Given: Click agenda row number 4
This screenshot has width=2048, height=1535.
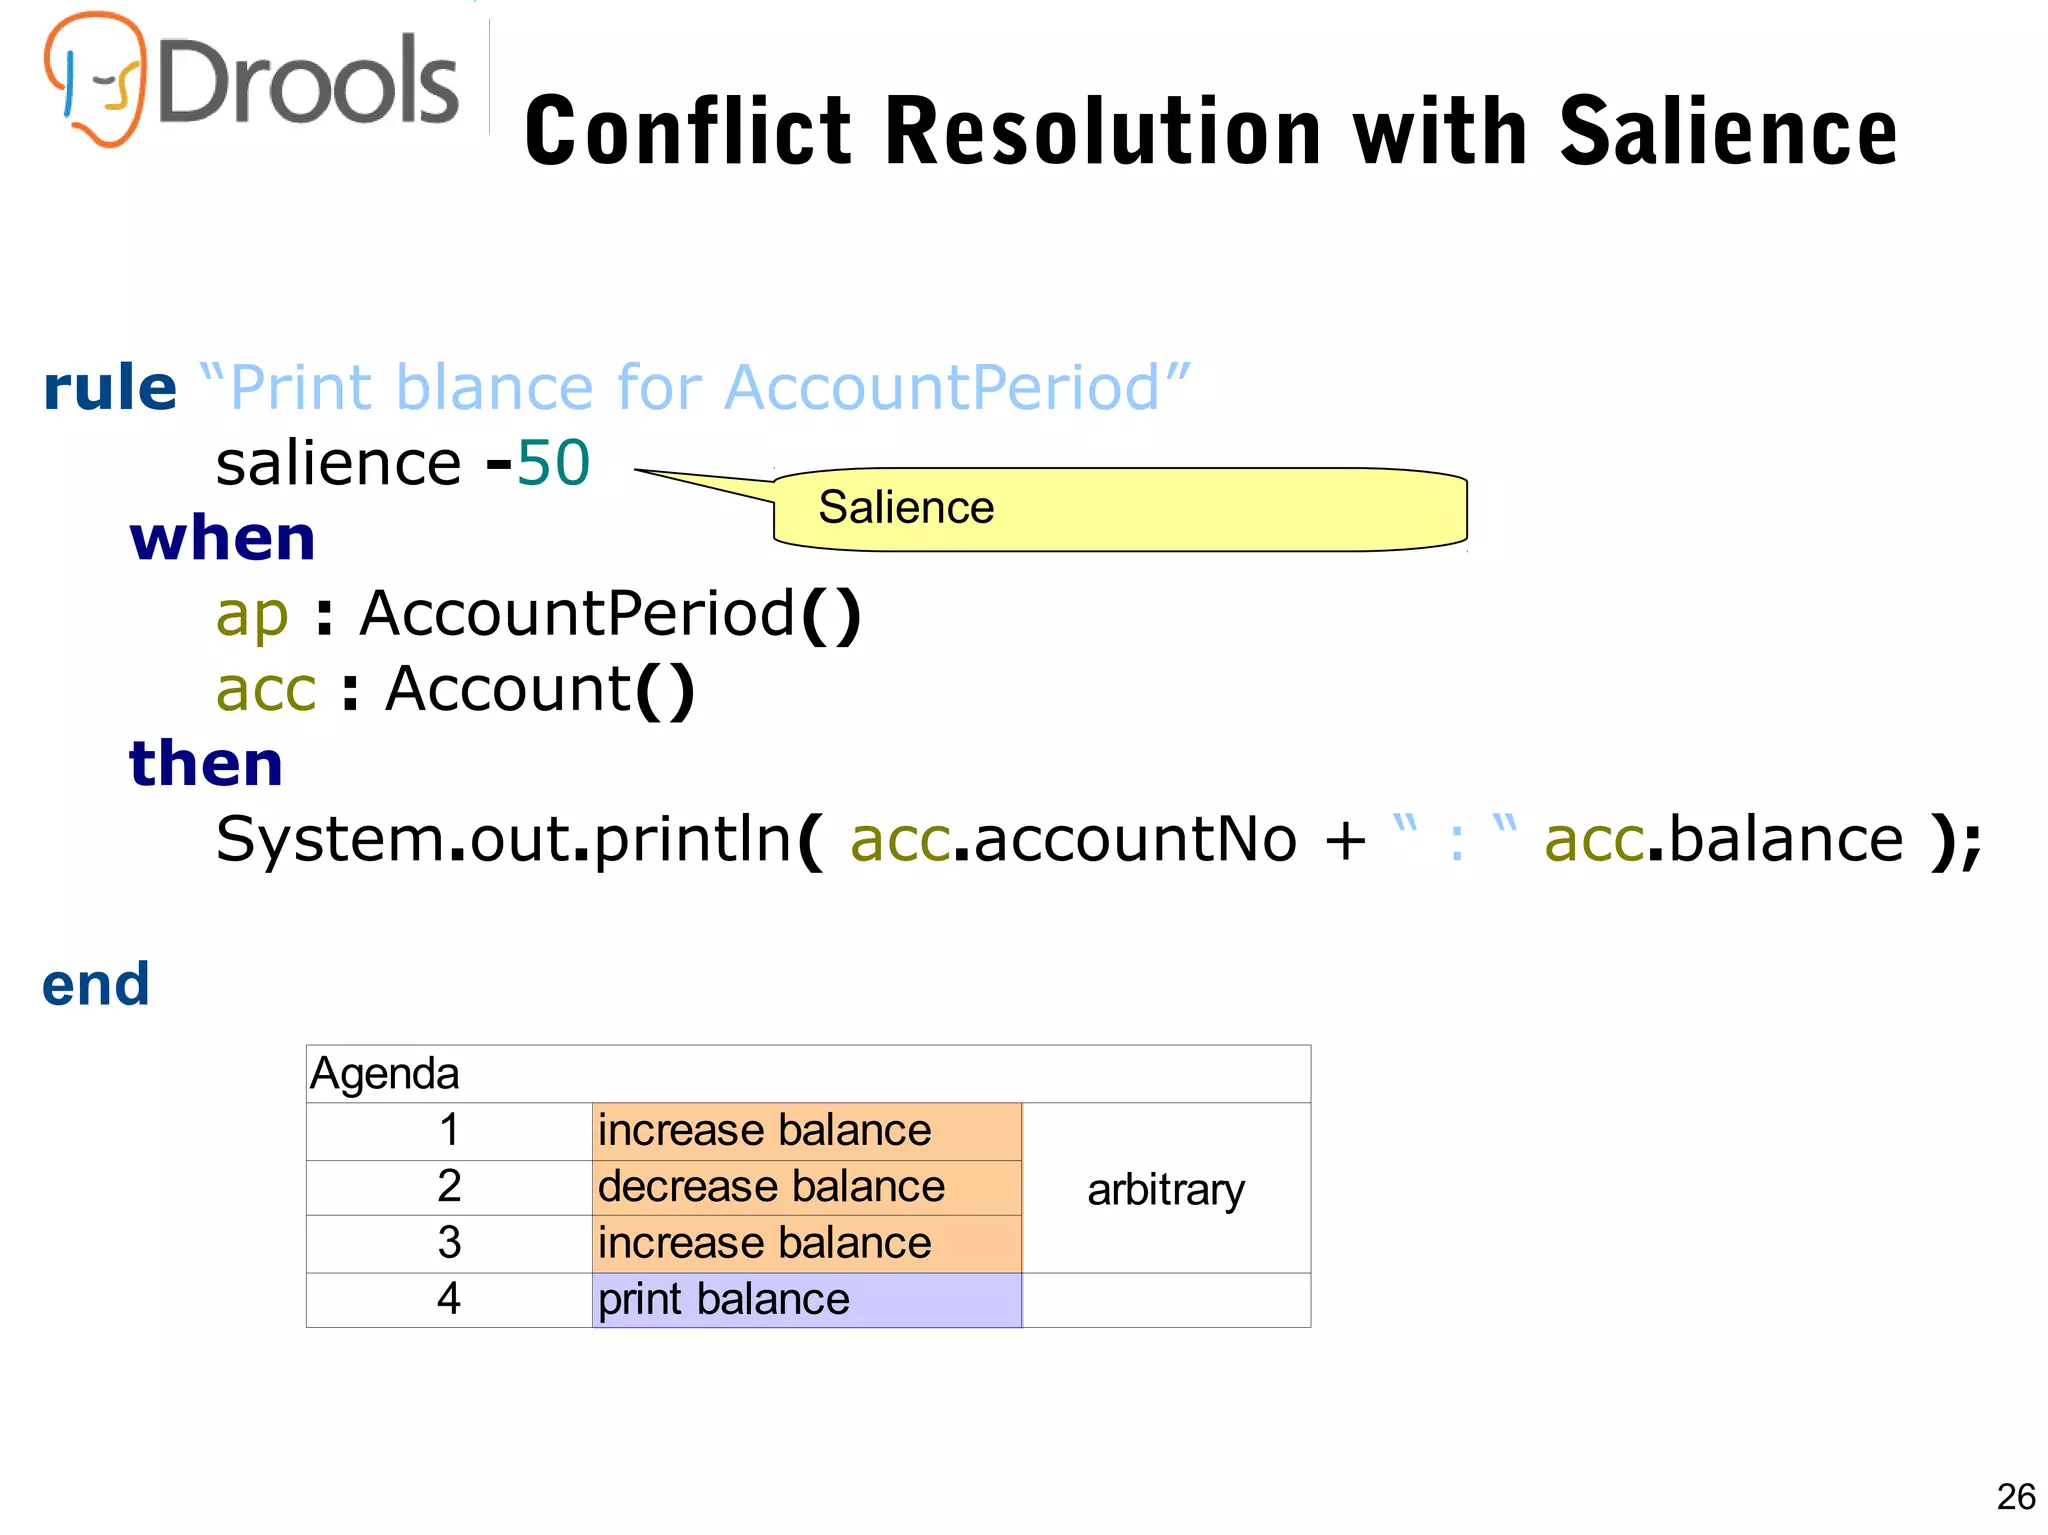Looking at the screenshot, I should coord(449,1299).
